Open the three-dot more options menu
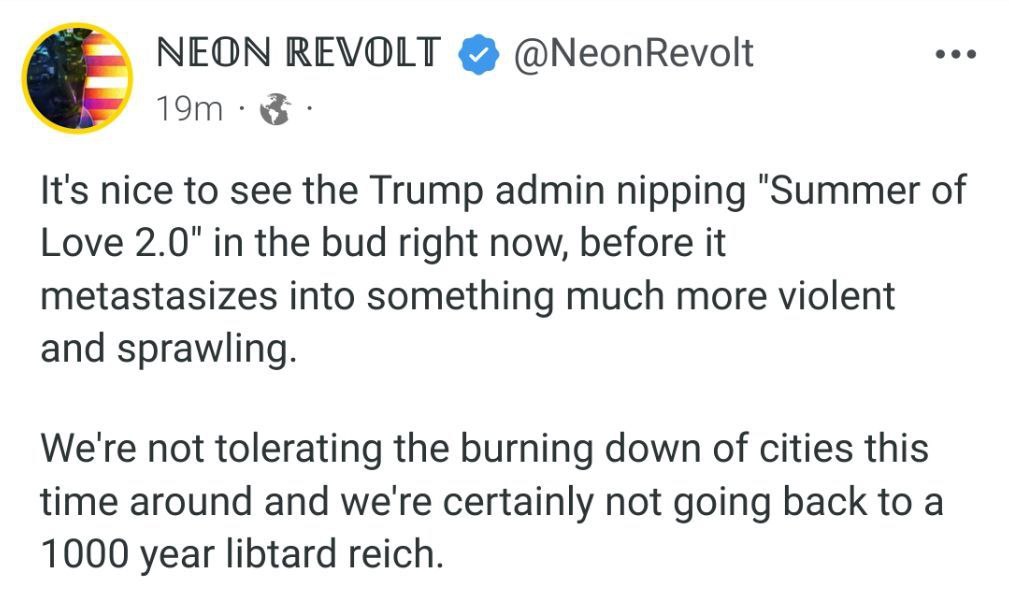The image size is (1009, 592). pos(956,55)
